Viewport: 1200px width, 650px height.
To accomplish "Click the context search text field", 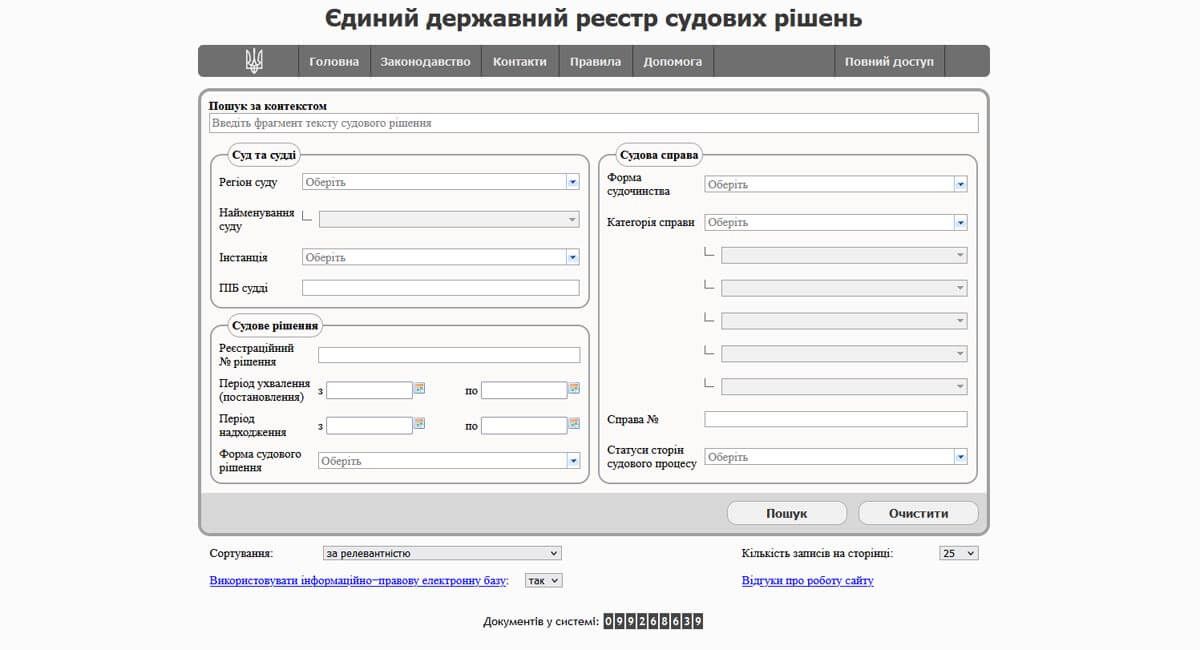I will pyautogui.click(x=593, y=123).
